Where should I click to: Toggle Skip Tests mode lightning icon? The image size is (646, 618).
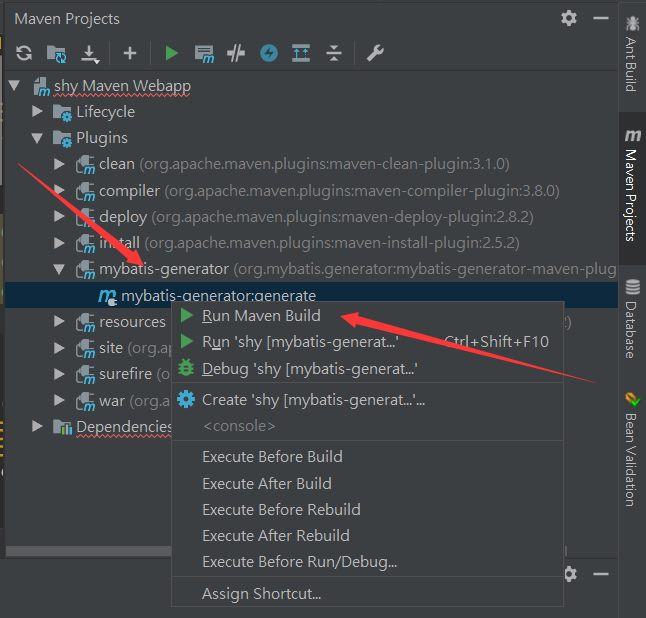[269, 53]
